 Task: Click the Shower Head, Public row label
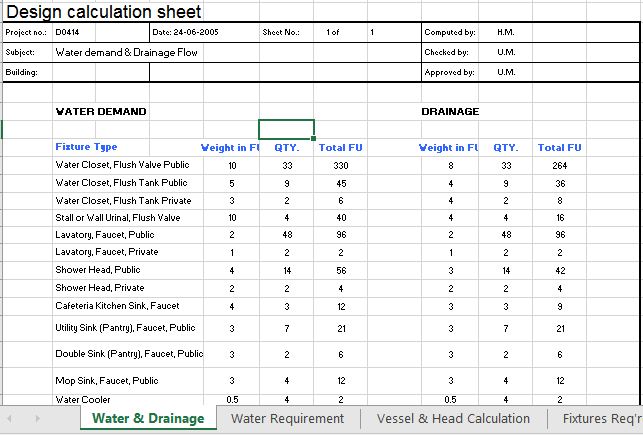coord(98,270)
